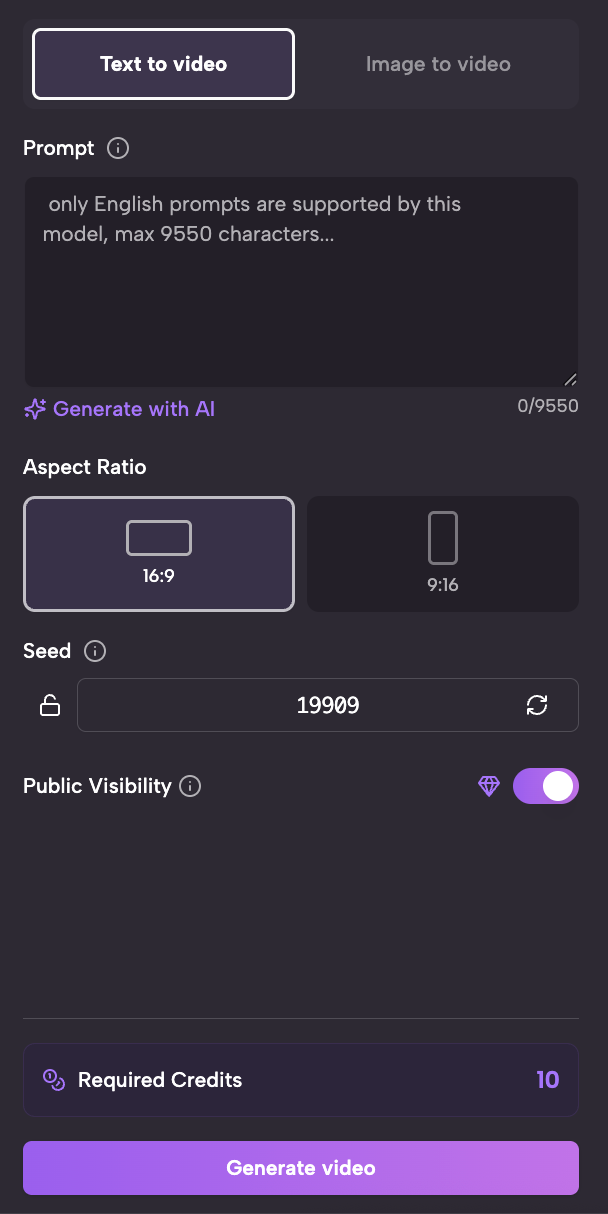The image size is (608, 1214).
Task: Open the Image to video tab
Action: coord(438,64)
